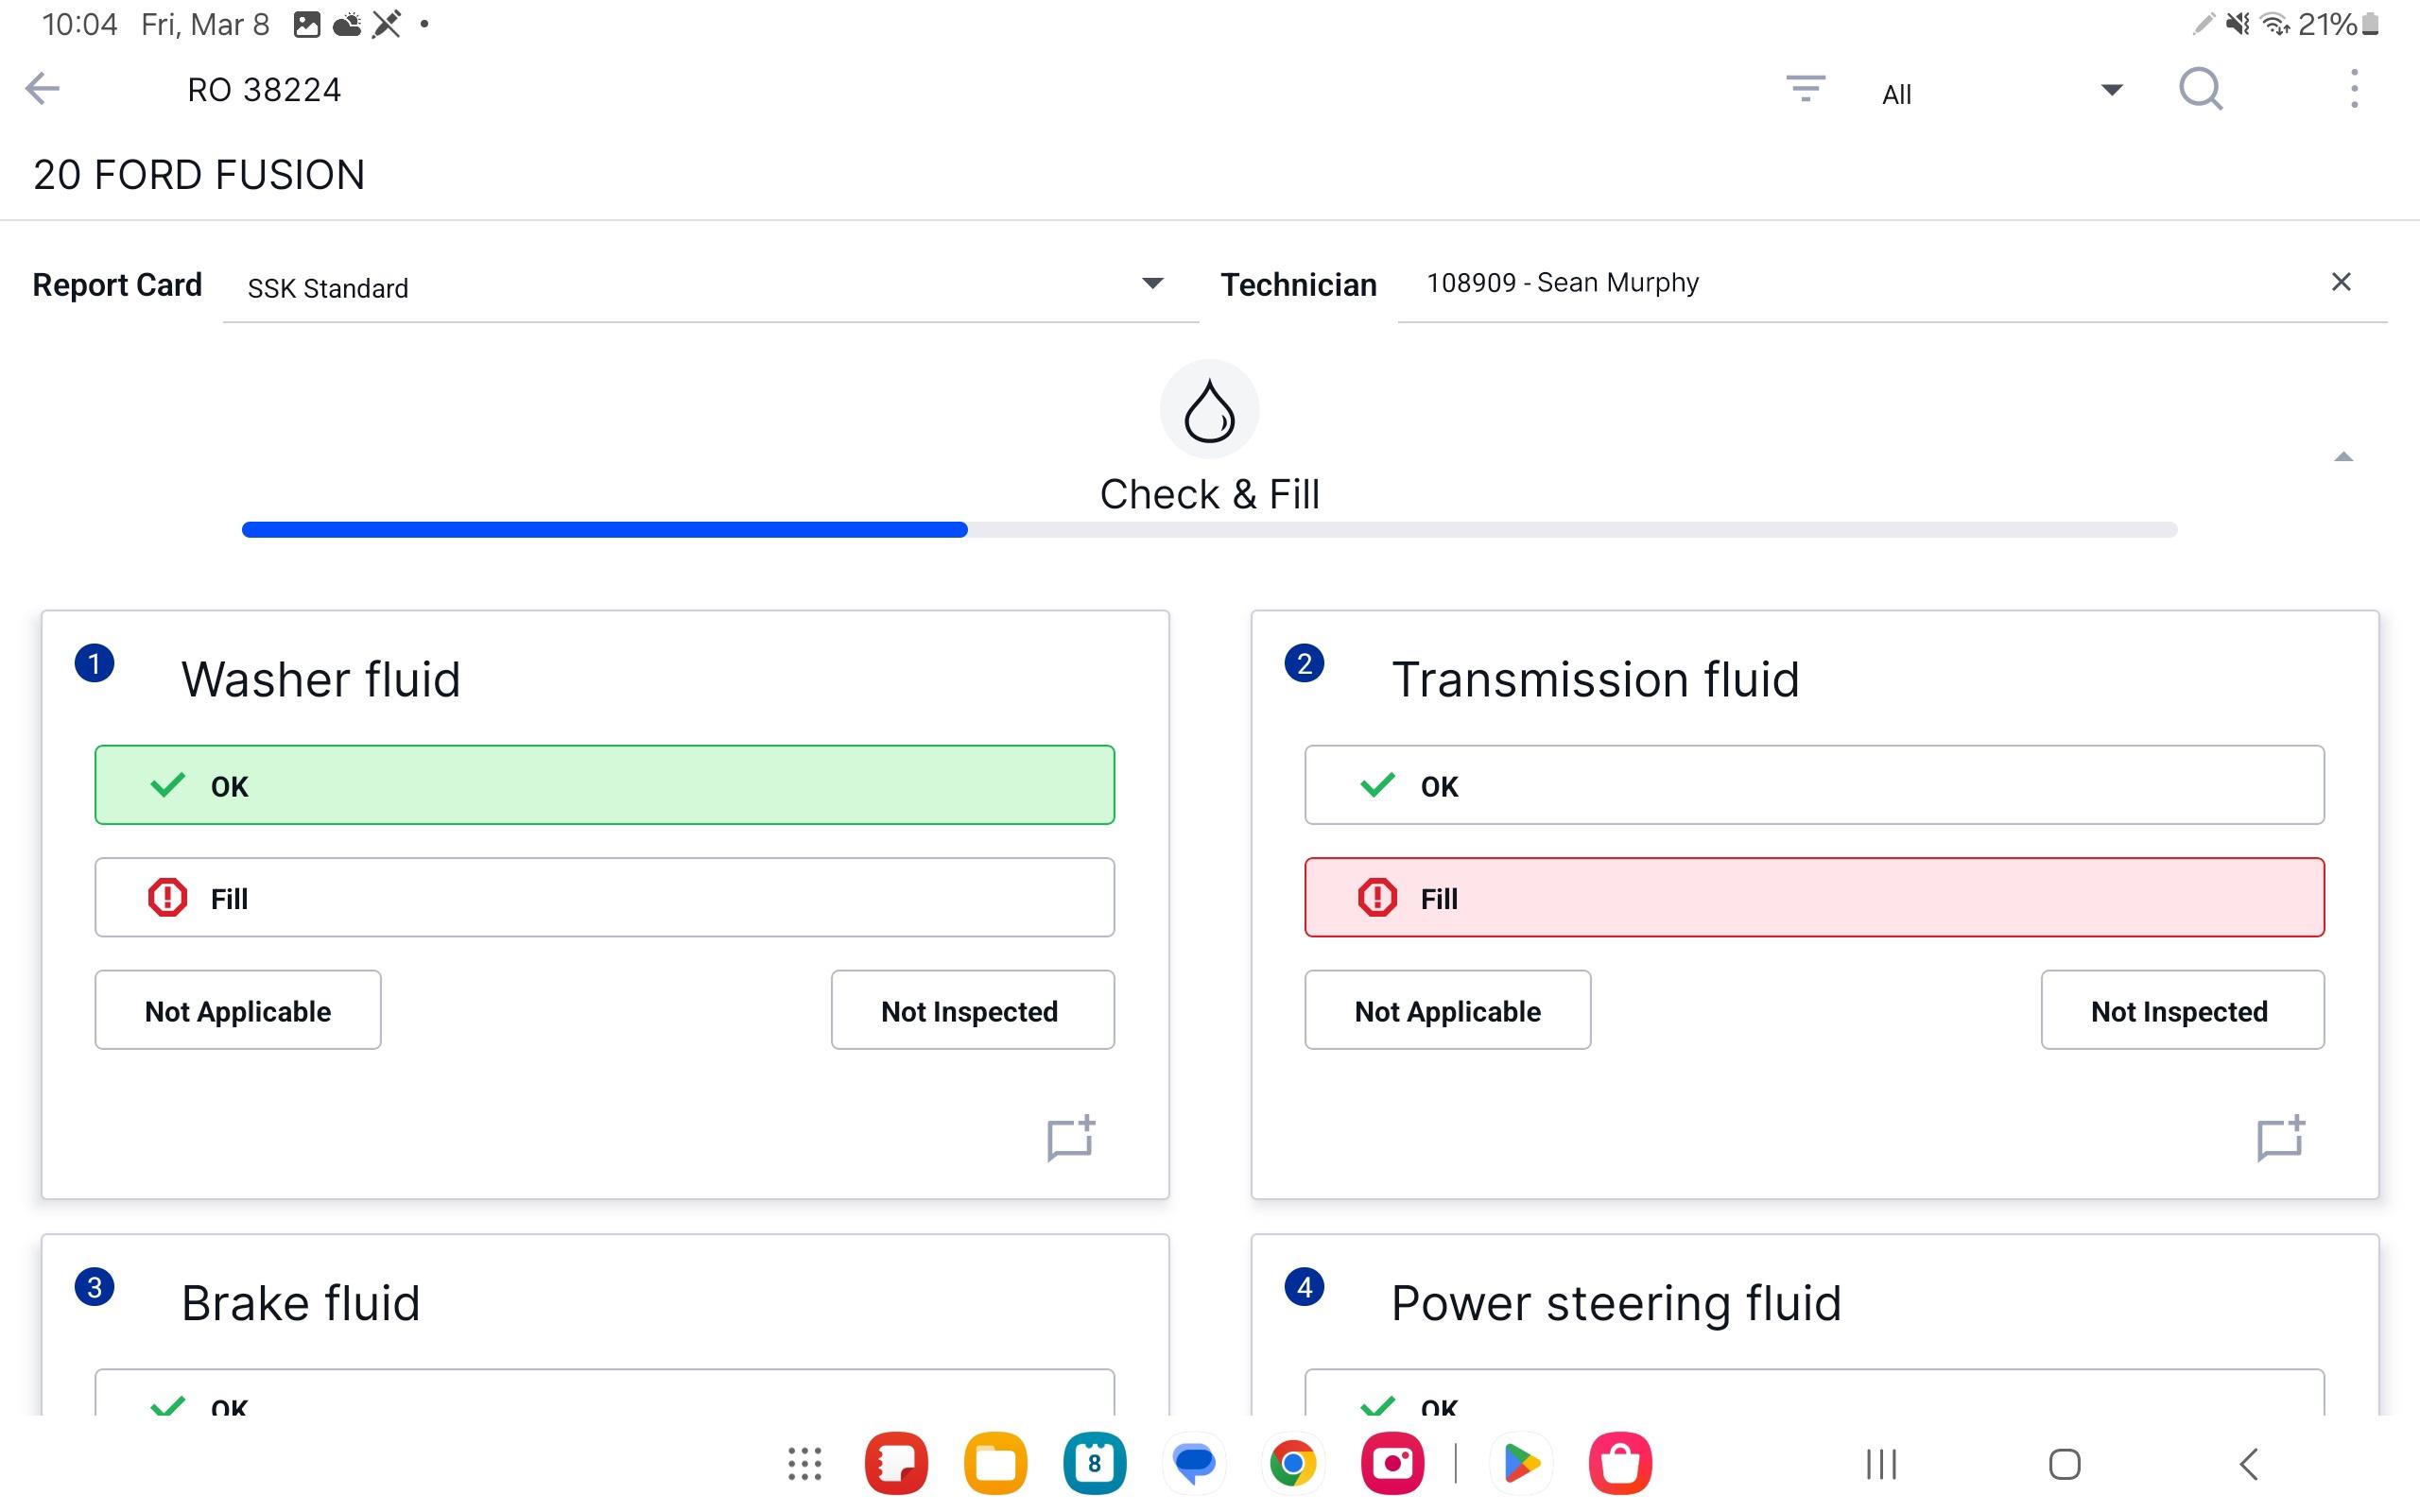Set Transmission fluid to Not Applicable
Image resolution: width=2420 pixels, height=1512 pixels.
(x=1448, y=1010)
